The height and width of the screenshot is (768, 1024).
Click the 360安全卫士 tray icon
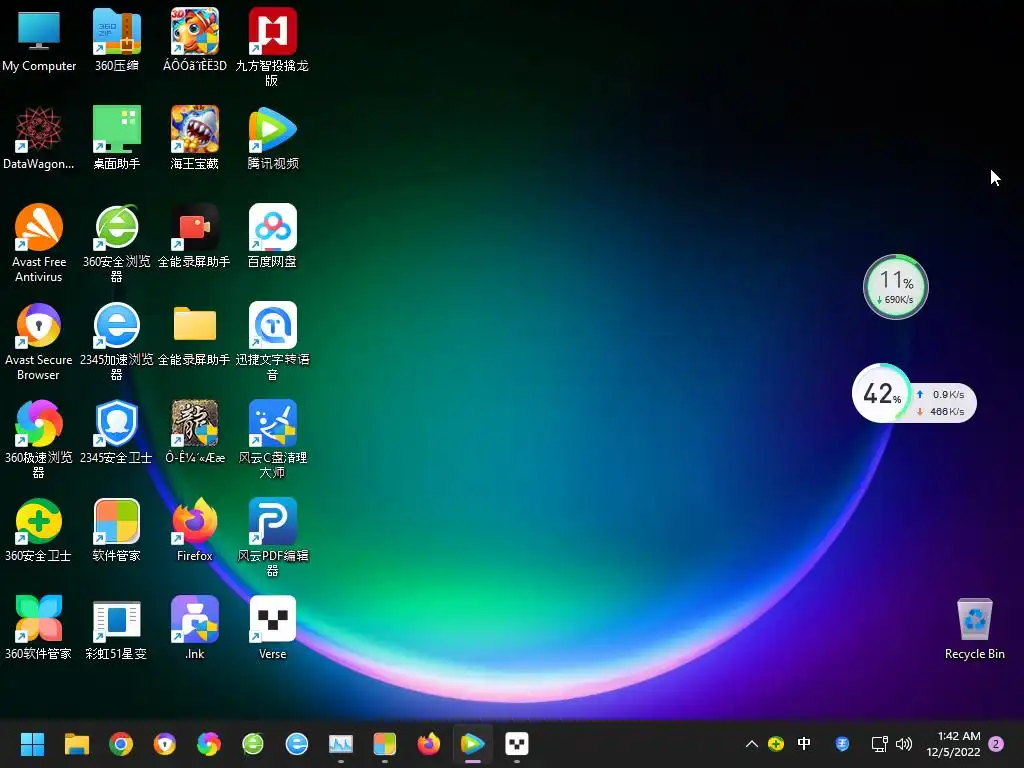(x=776, y=744)
